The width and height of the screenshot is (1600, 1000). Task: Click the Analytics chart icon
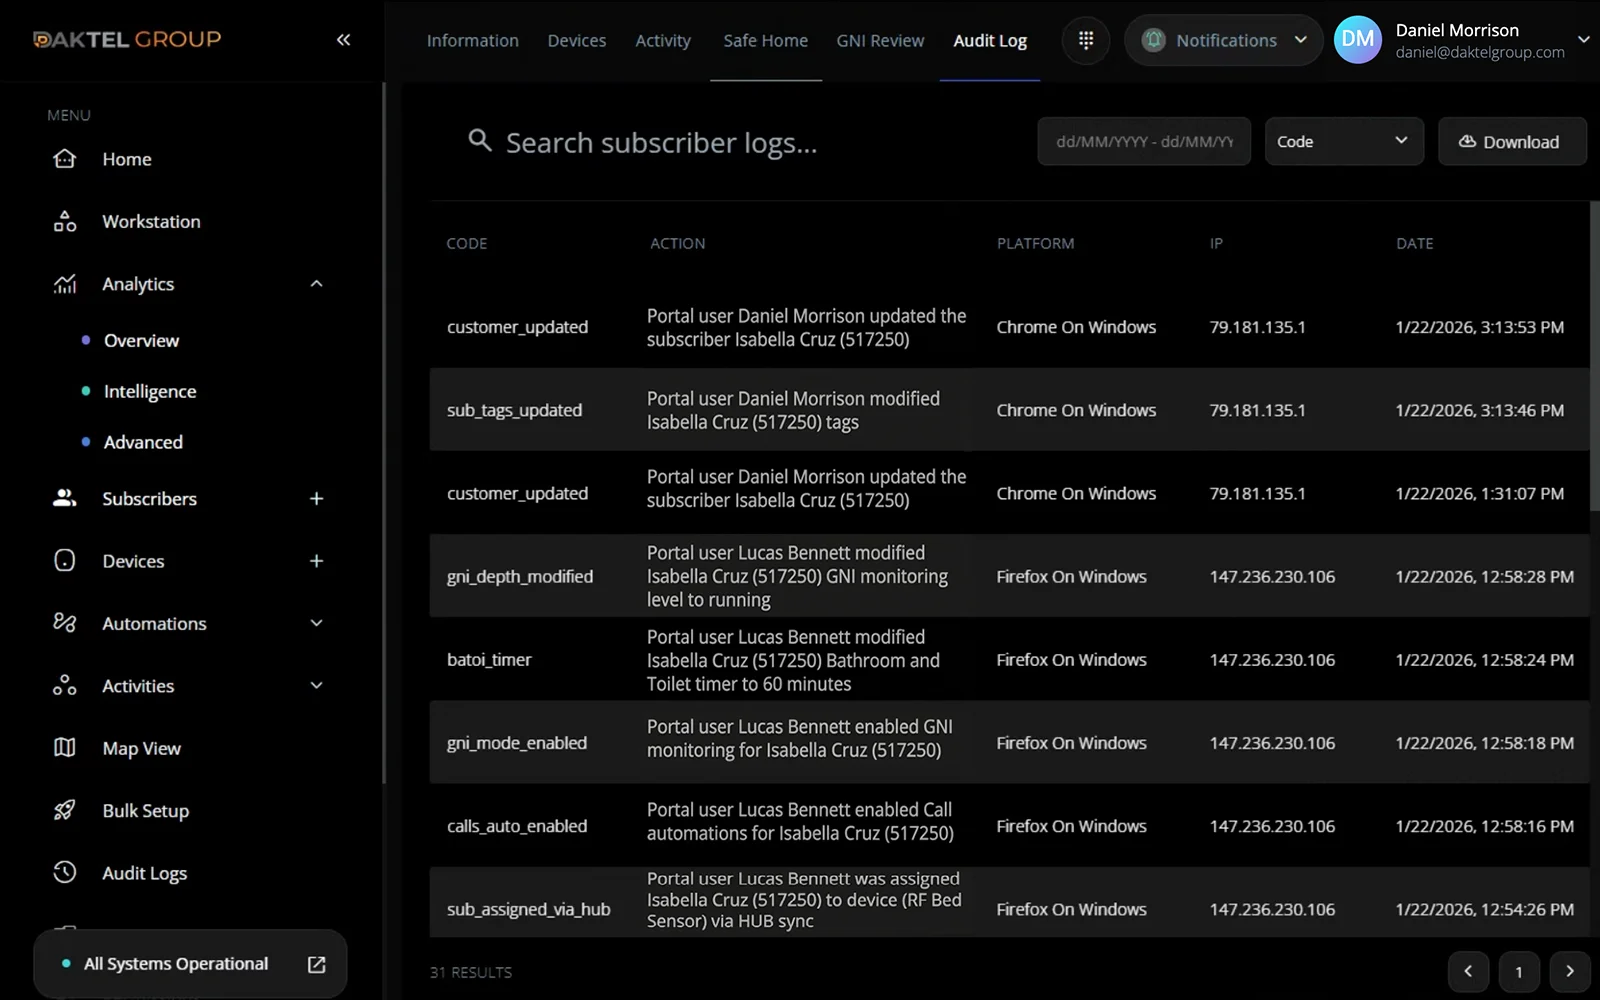coord(65,284)
